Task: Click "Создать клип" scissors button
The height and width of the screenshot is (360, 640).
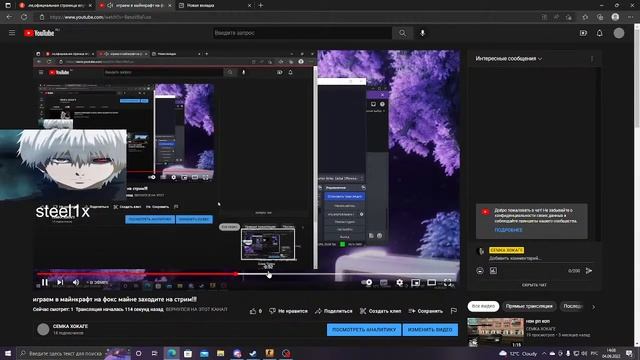Action: point(380,311)
